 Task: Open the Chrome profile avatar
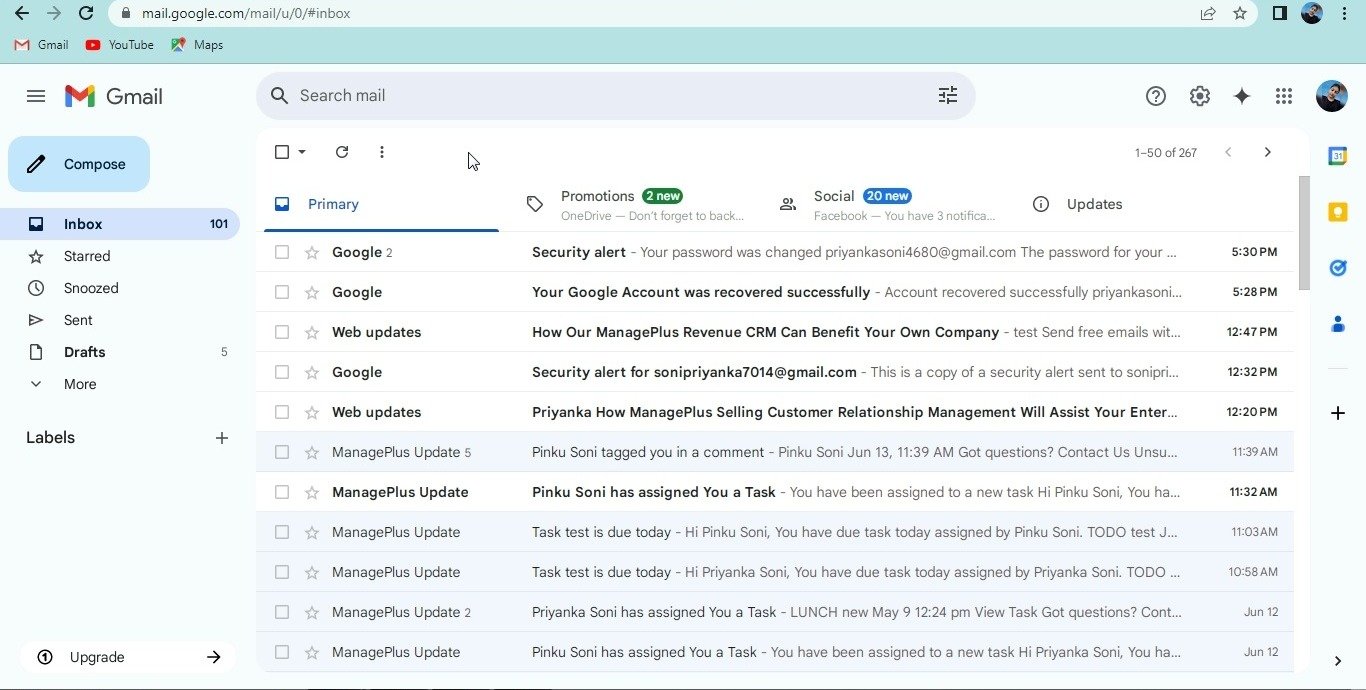pos(1312,13)
